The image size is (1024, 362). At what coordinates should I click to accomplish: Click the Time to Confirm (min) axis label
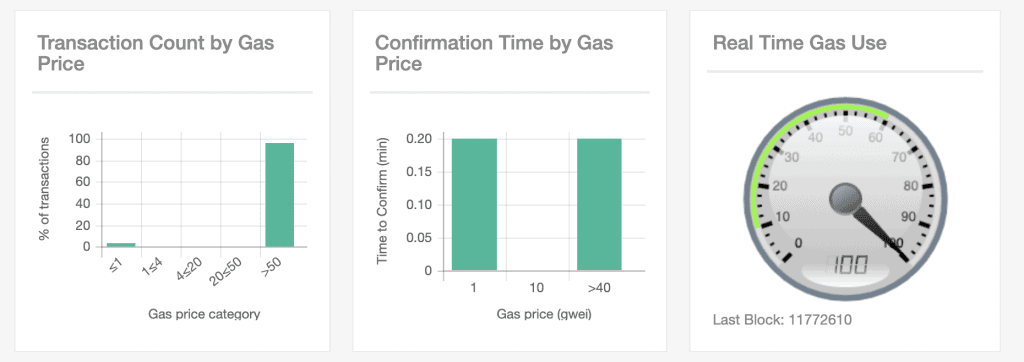pos(383,201)
